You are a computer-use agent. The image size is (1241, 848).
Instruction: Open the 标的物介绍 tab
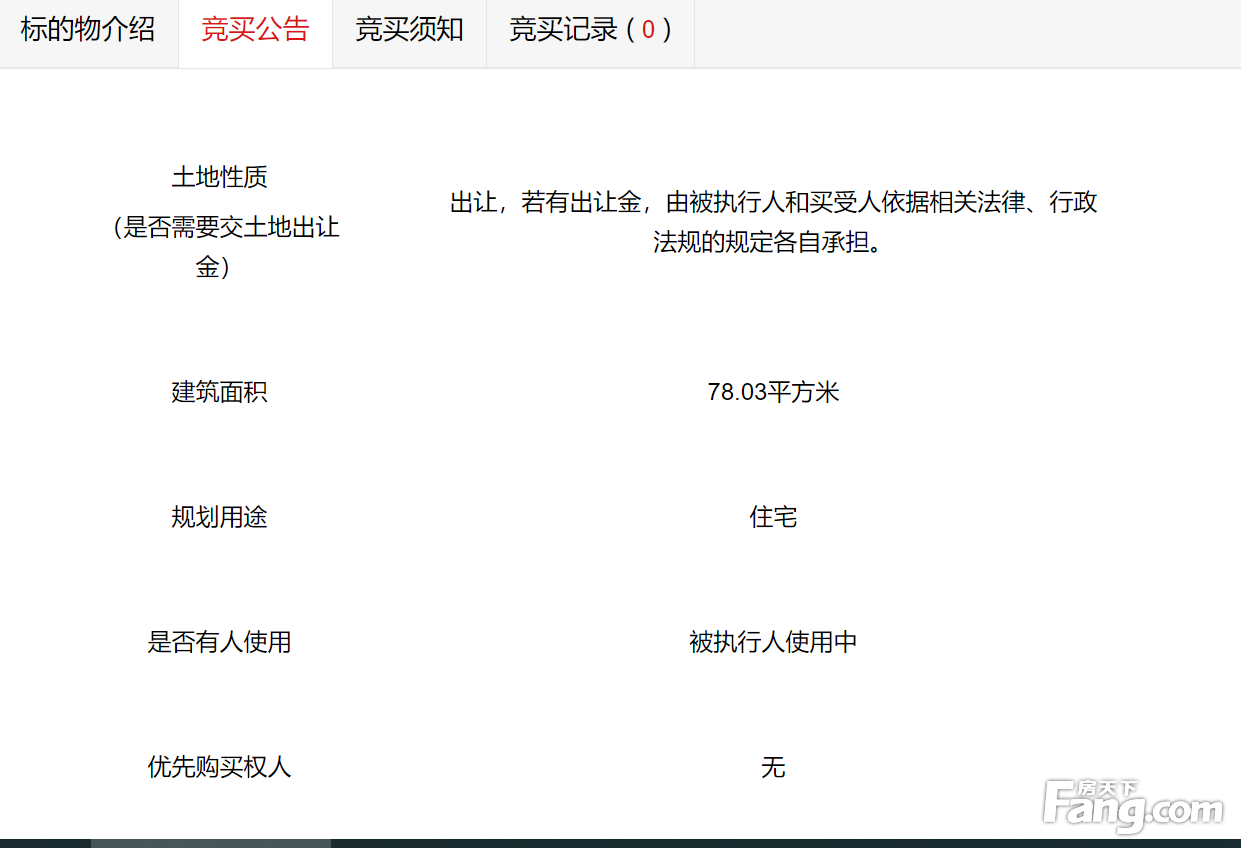pyautogui.click(x=88, y=30)
